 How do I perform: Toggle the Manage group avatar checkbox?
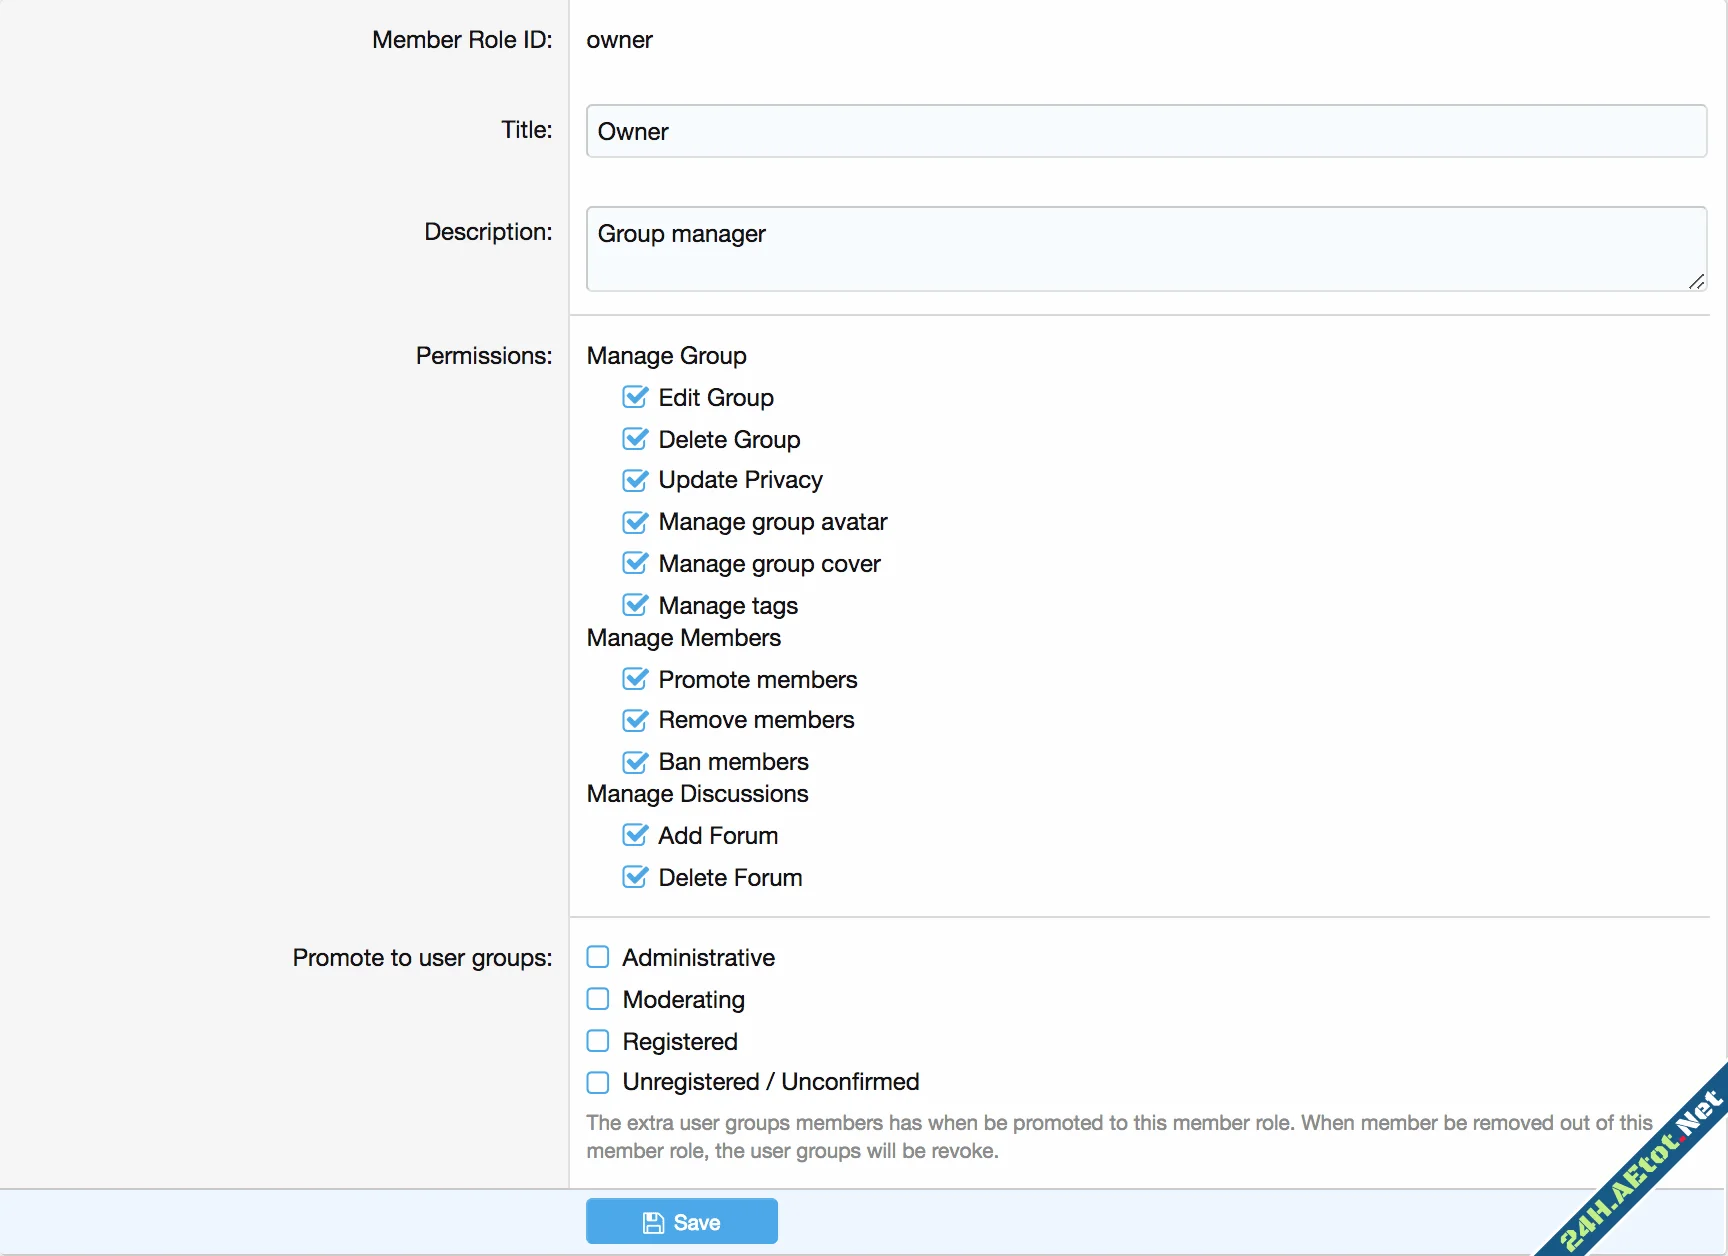click(x=636, y=522)
